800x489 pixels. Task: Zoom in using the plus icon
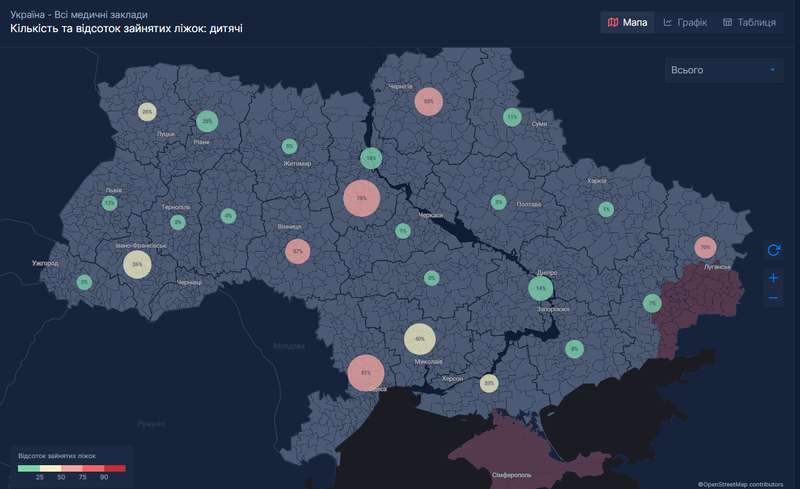[x=773, y=278]
